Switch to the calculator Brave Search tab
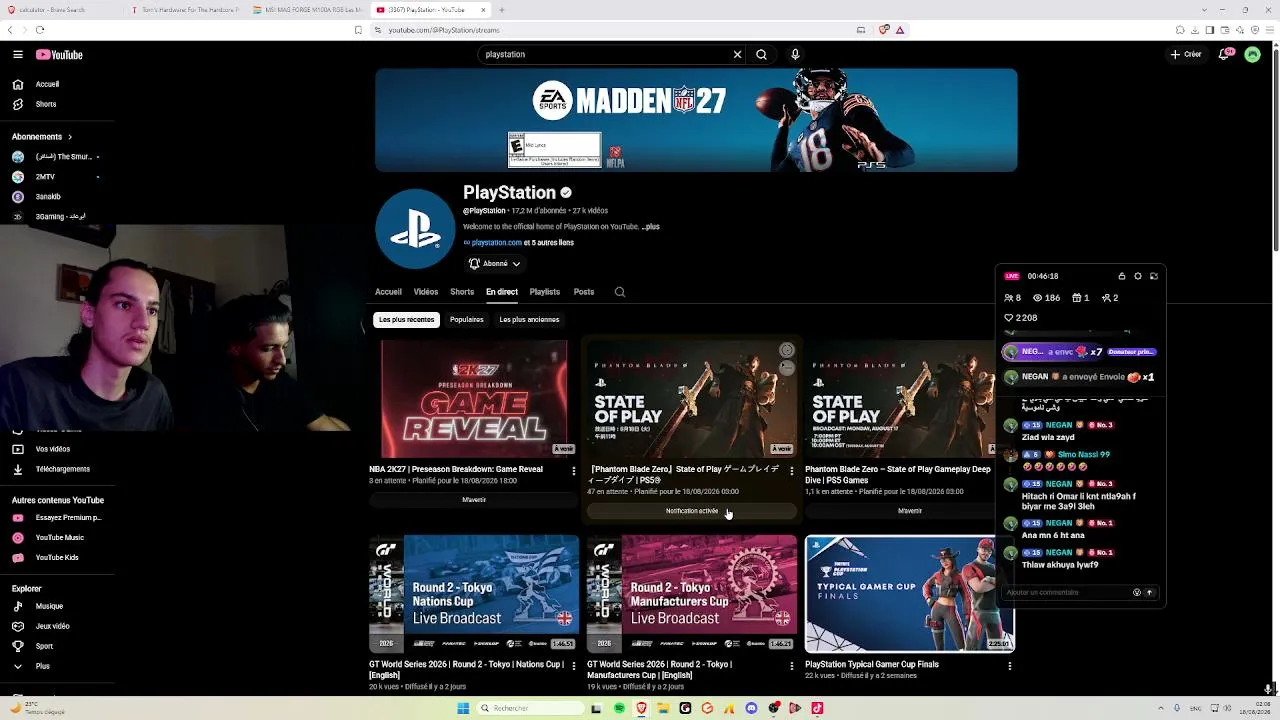The width and height of the screenshot is (1280, 720). coord(63,10)
